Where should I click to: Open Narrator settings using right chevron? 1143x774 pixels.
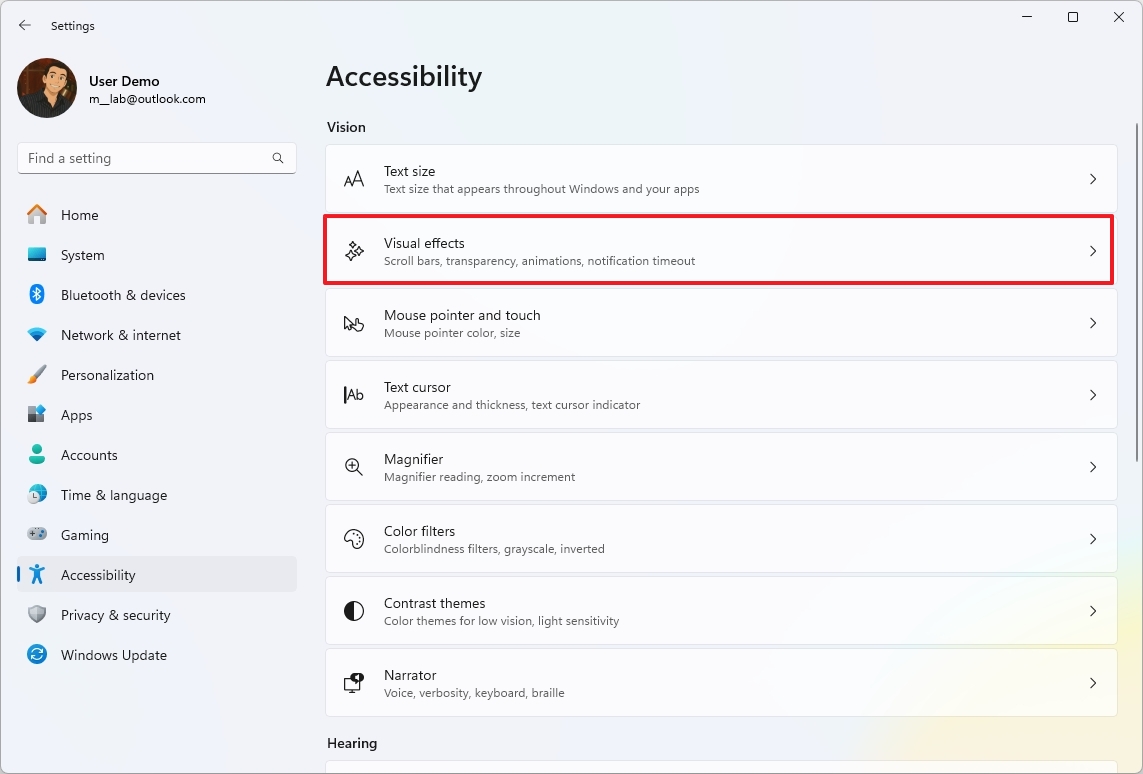click(x=1092, y=683)
